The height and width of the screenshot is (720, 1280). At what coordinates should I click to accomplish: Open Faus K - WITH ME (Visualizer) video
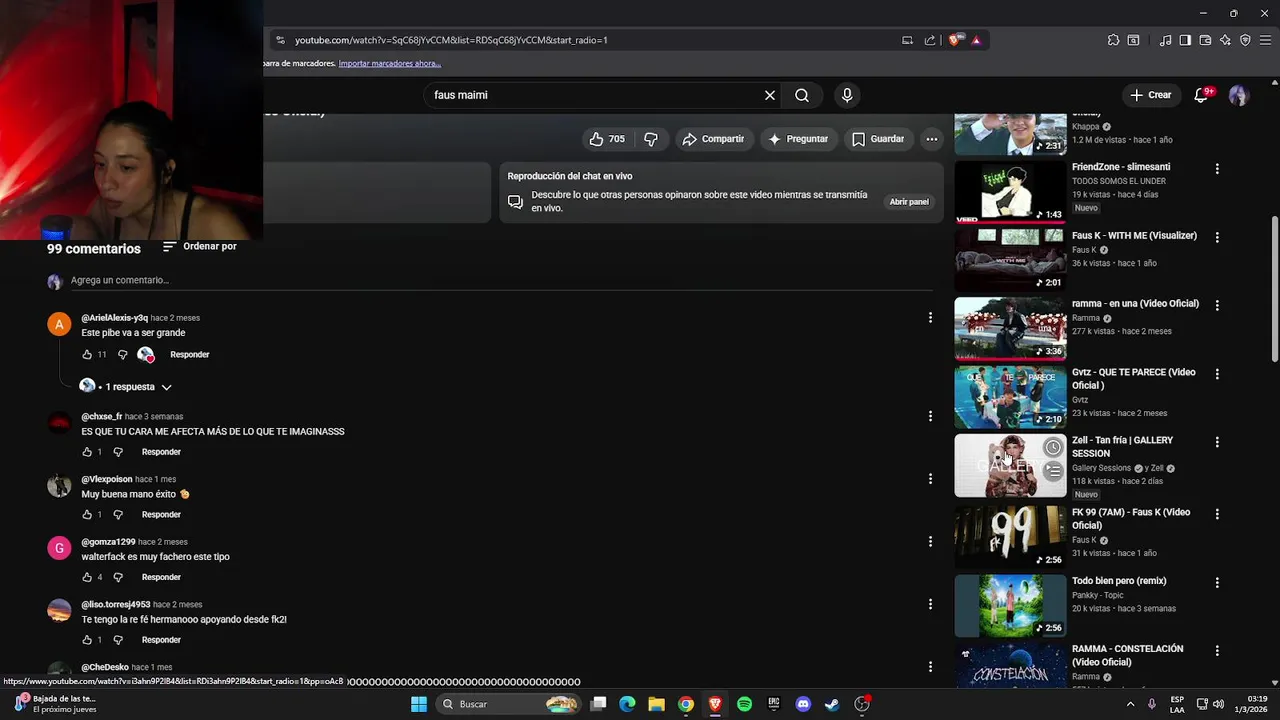coord(1010,259)
